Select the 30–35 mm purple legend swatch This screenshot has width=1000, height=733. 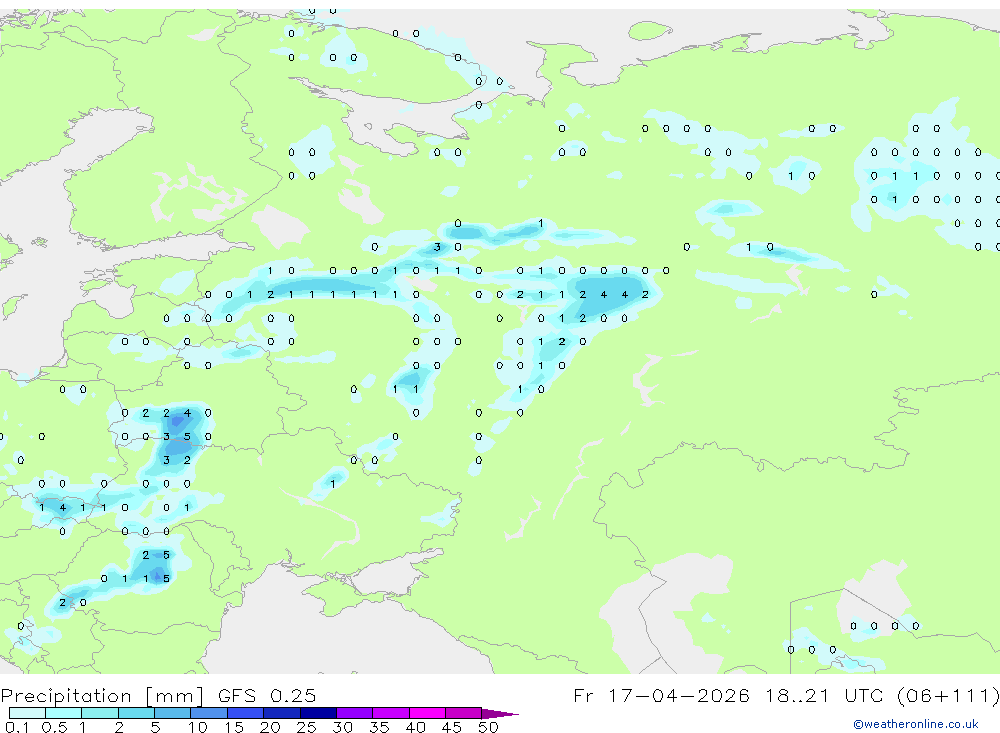coord(355,713)
